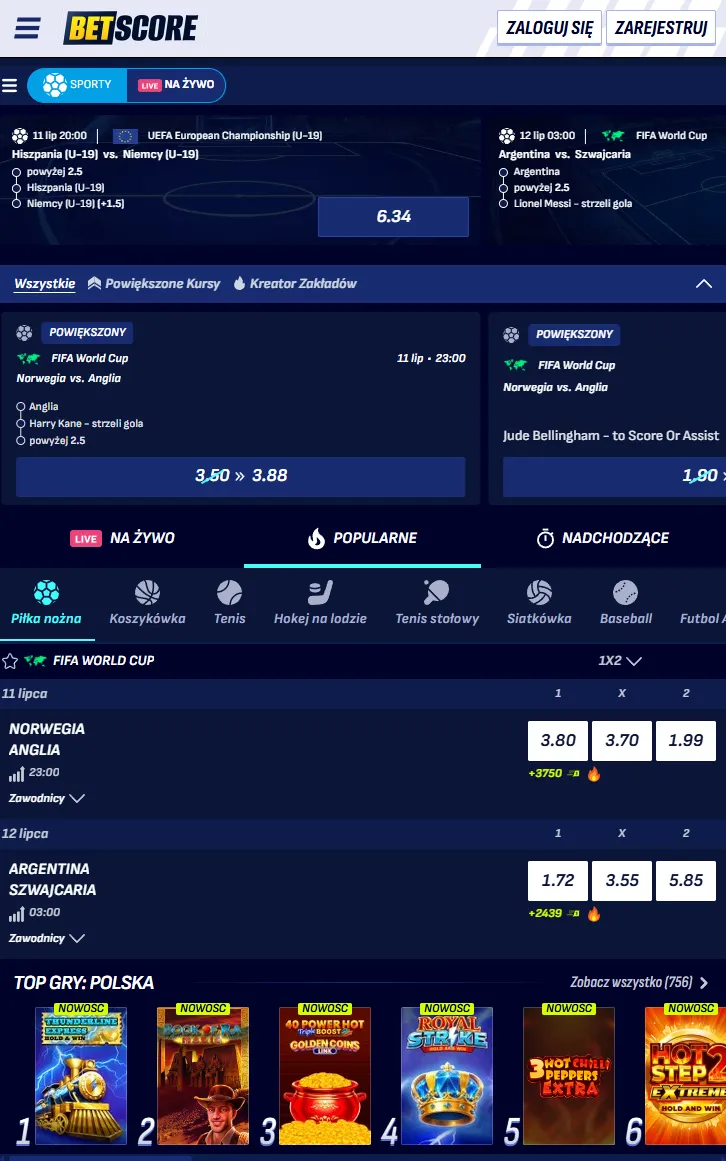Open Zobacz wszystko (756) link

[x=639, y=983]
